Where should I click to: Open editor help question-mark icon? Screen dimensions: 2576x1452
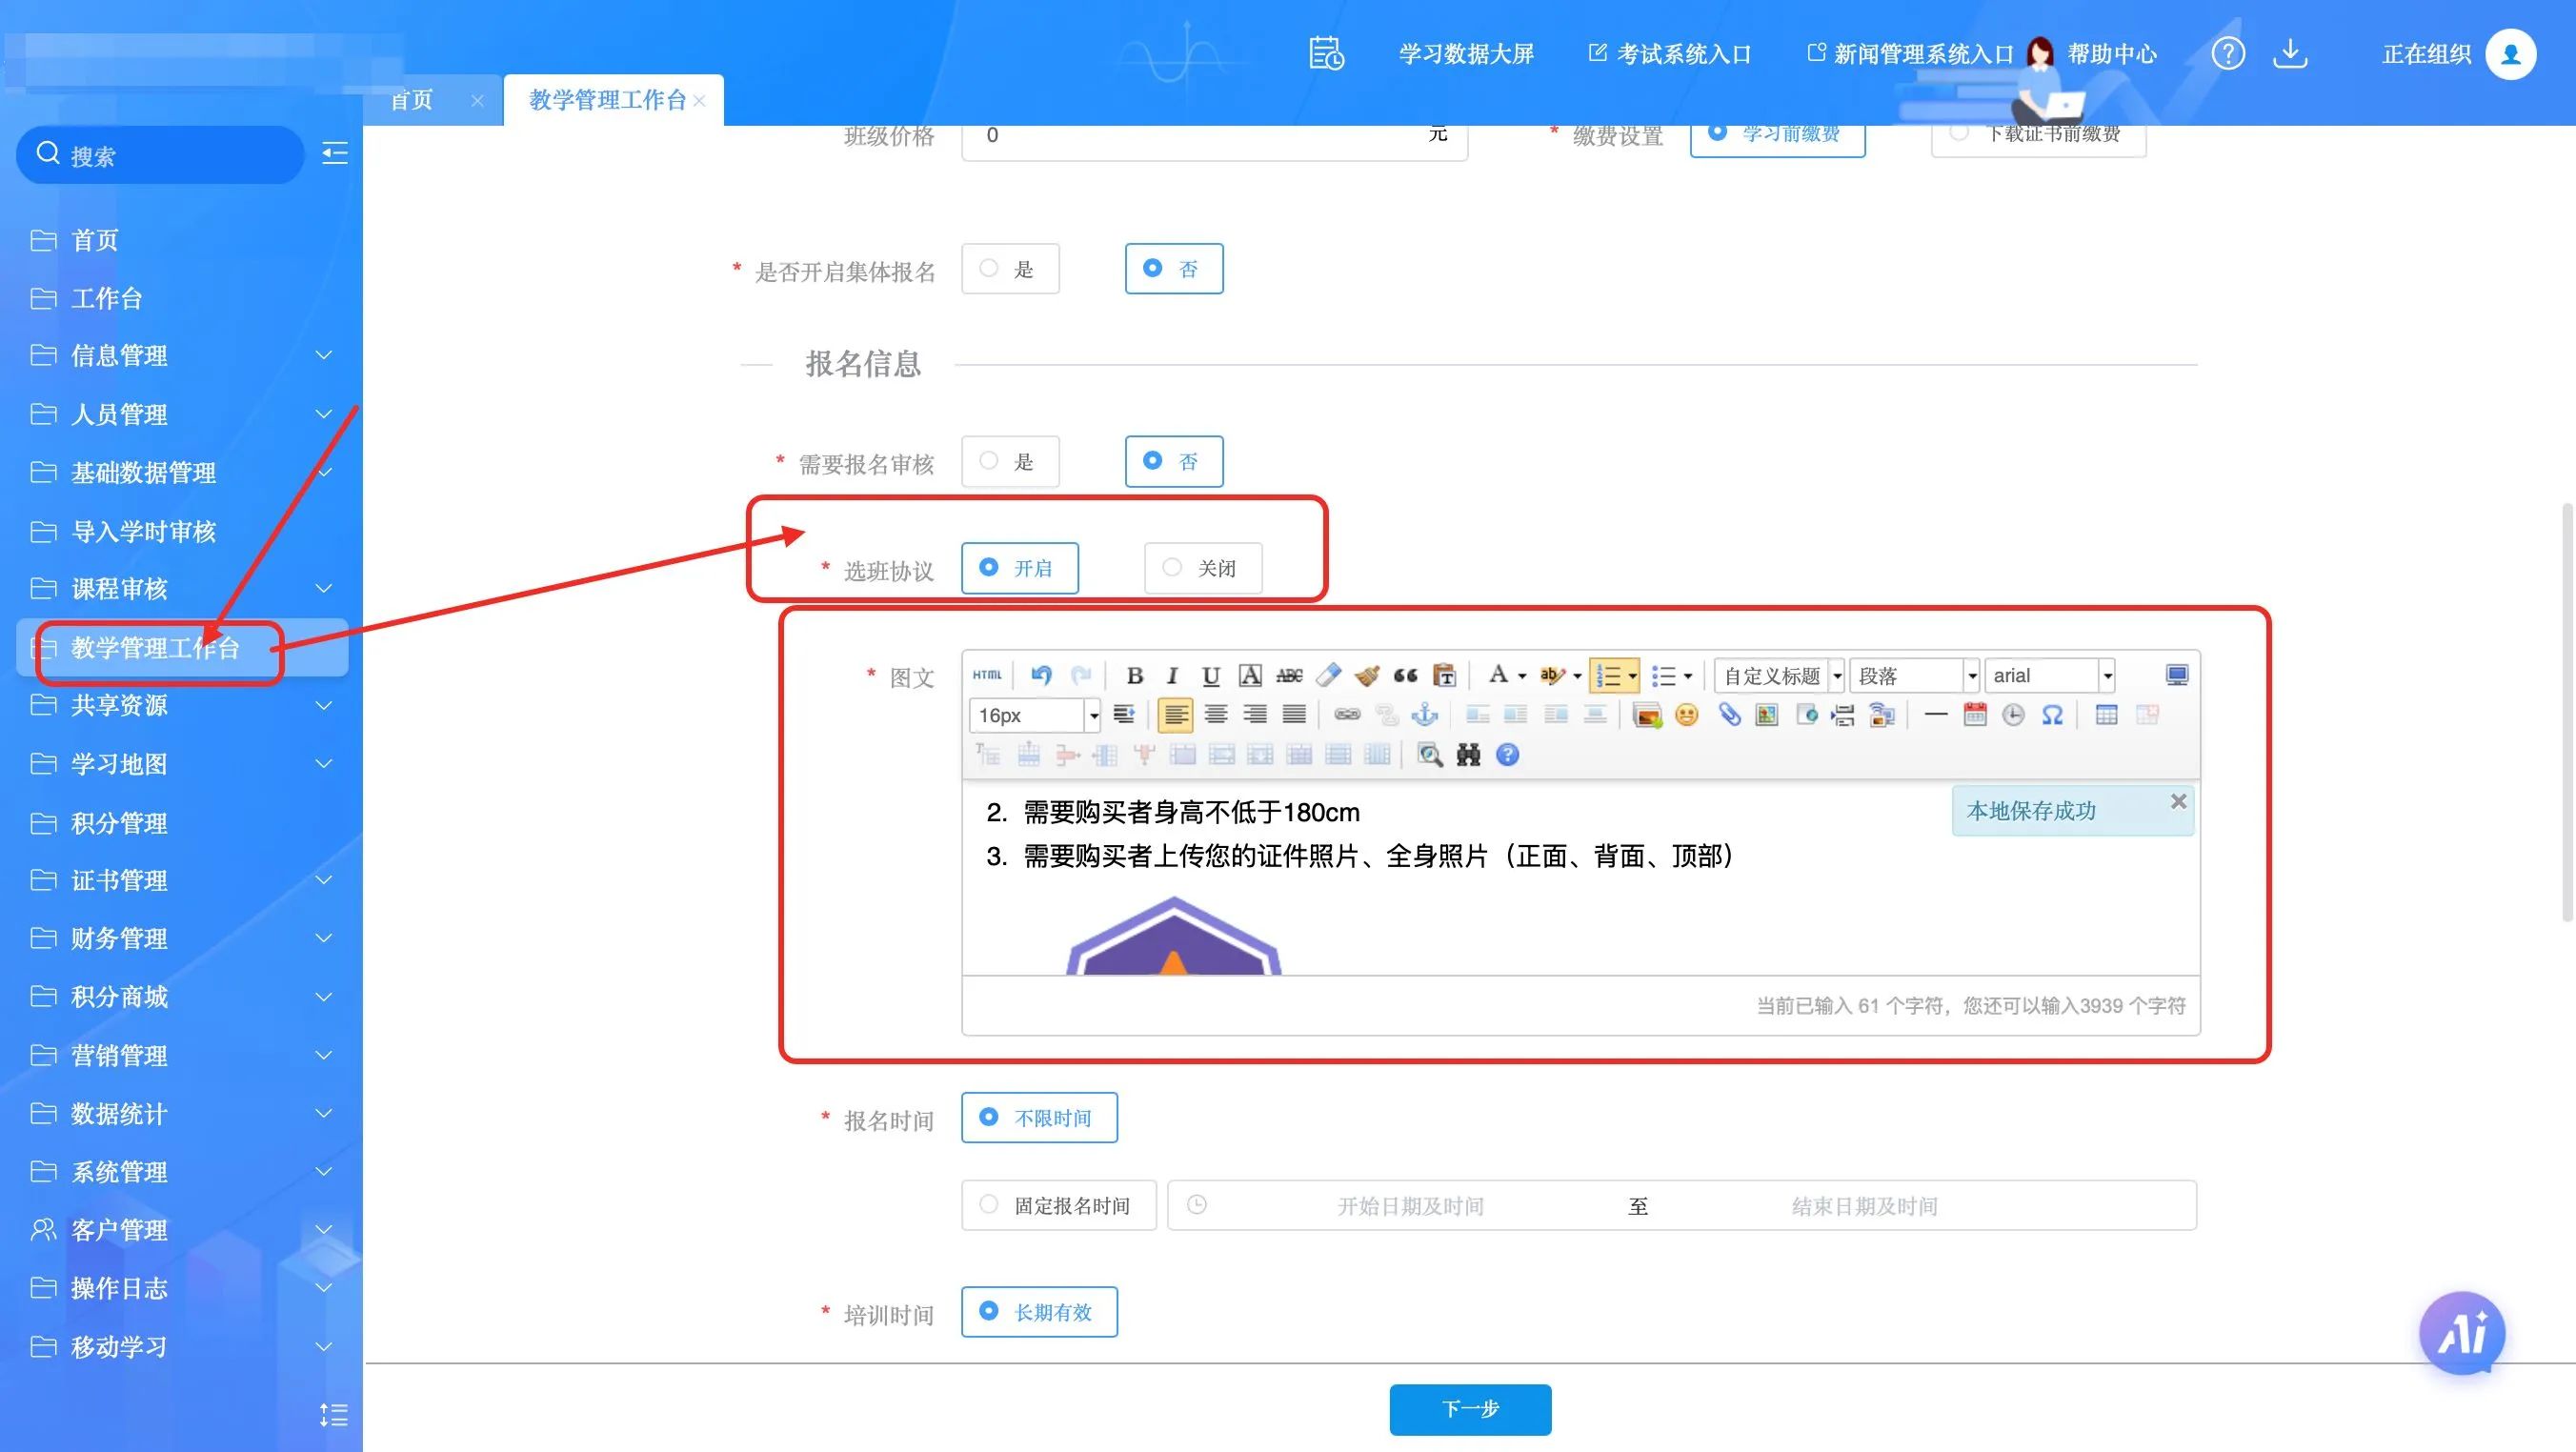tap(1507, 754)
